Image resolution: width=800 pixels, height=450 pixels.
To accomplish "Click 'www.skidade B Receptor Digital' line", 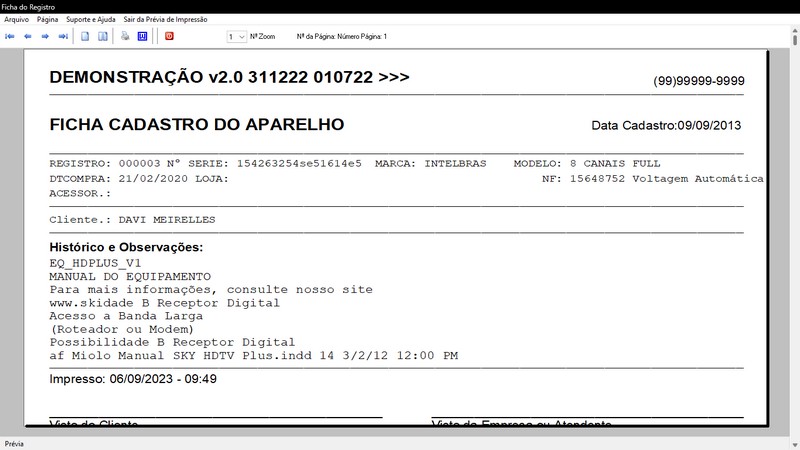I will (164, 303).
